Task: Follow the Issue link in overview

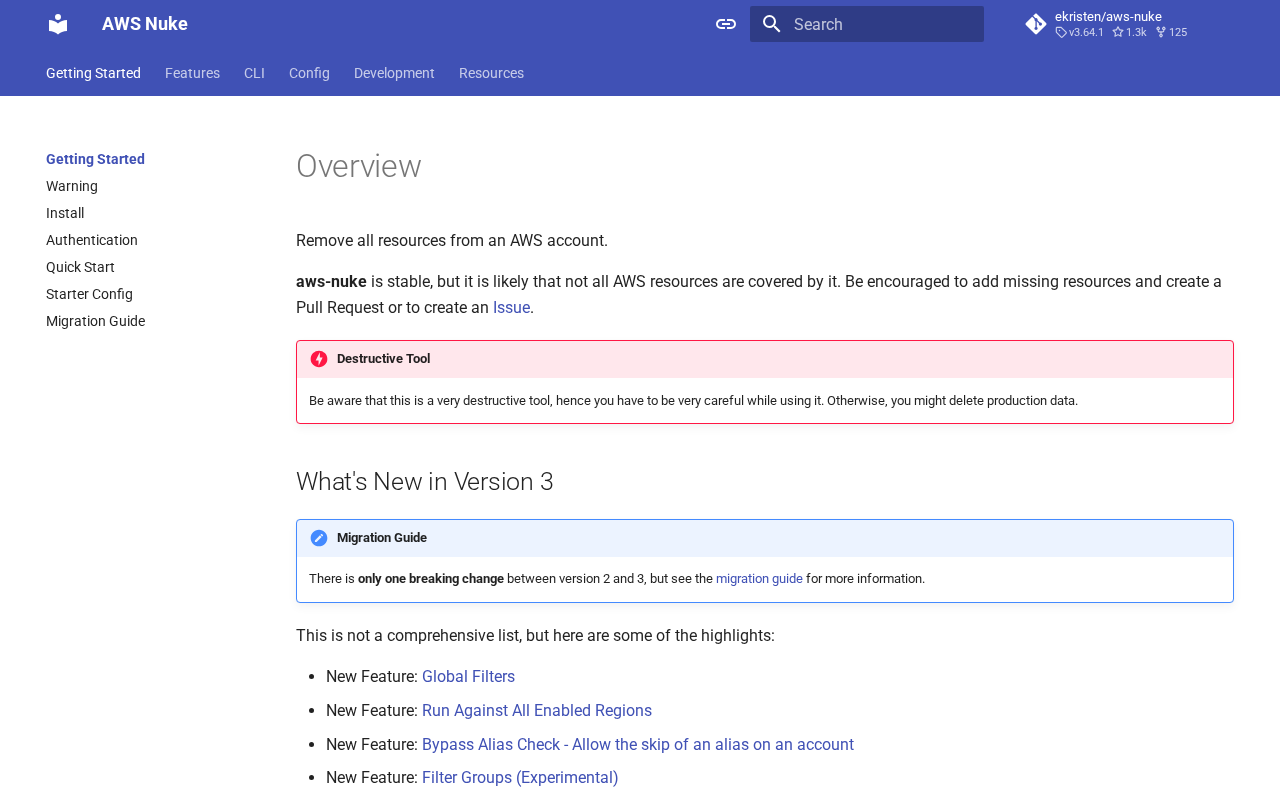Action: (x=511, y=308)
